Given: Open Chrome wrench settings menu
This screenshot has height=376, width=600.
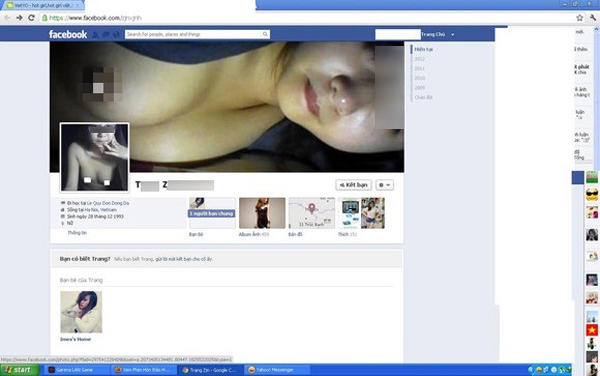Looking at the screenshot, I should tap(593, 18).
